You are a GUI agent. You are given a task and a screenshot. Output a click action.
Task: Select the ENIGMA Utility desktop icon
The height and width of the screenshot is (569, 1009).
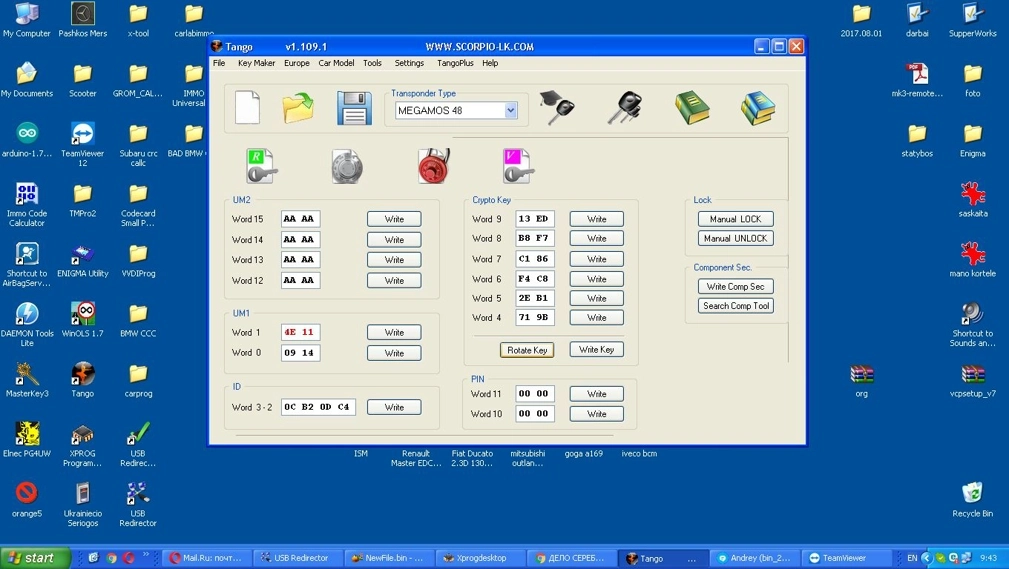pyautogui.click(x=82, y=261)
